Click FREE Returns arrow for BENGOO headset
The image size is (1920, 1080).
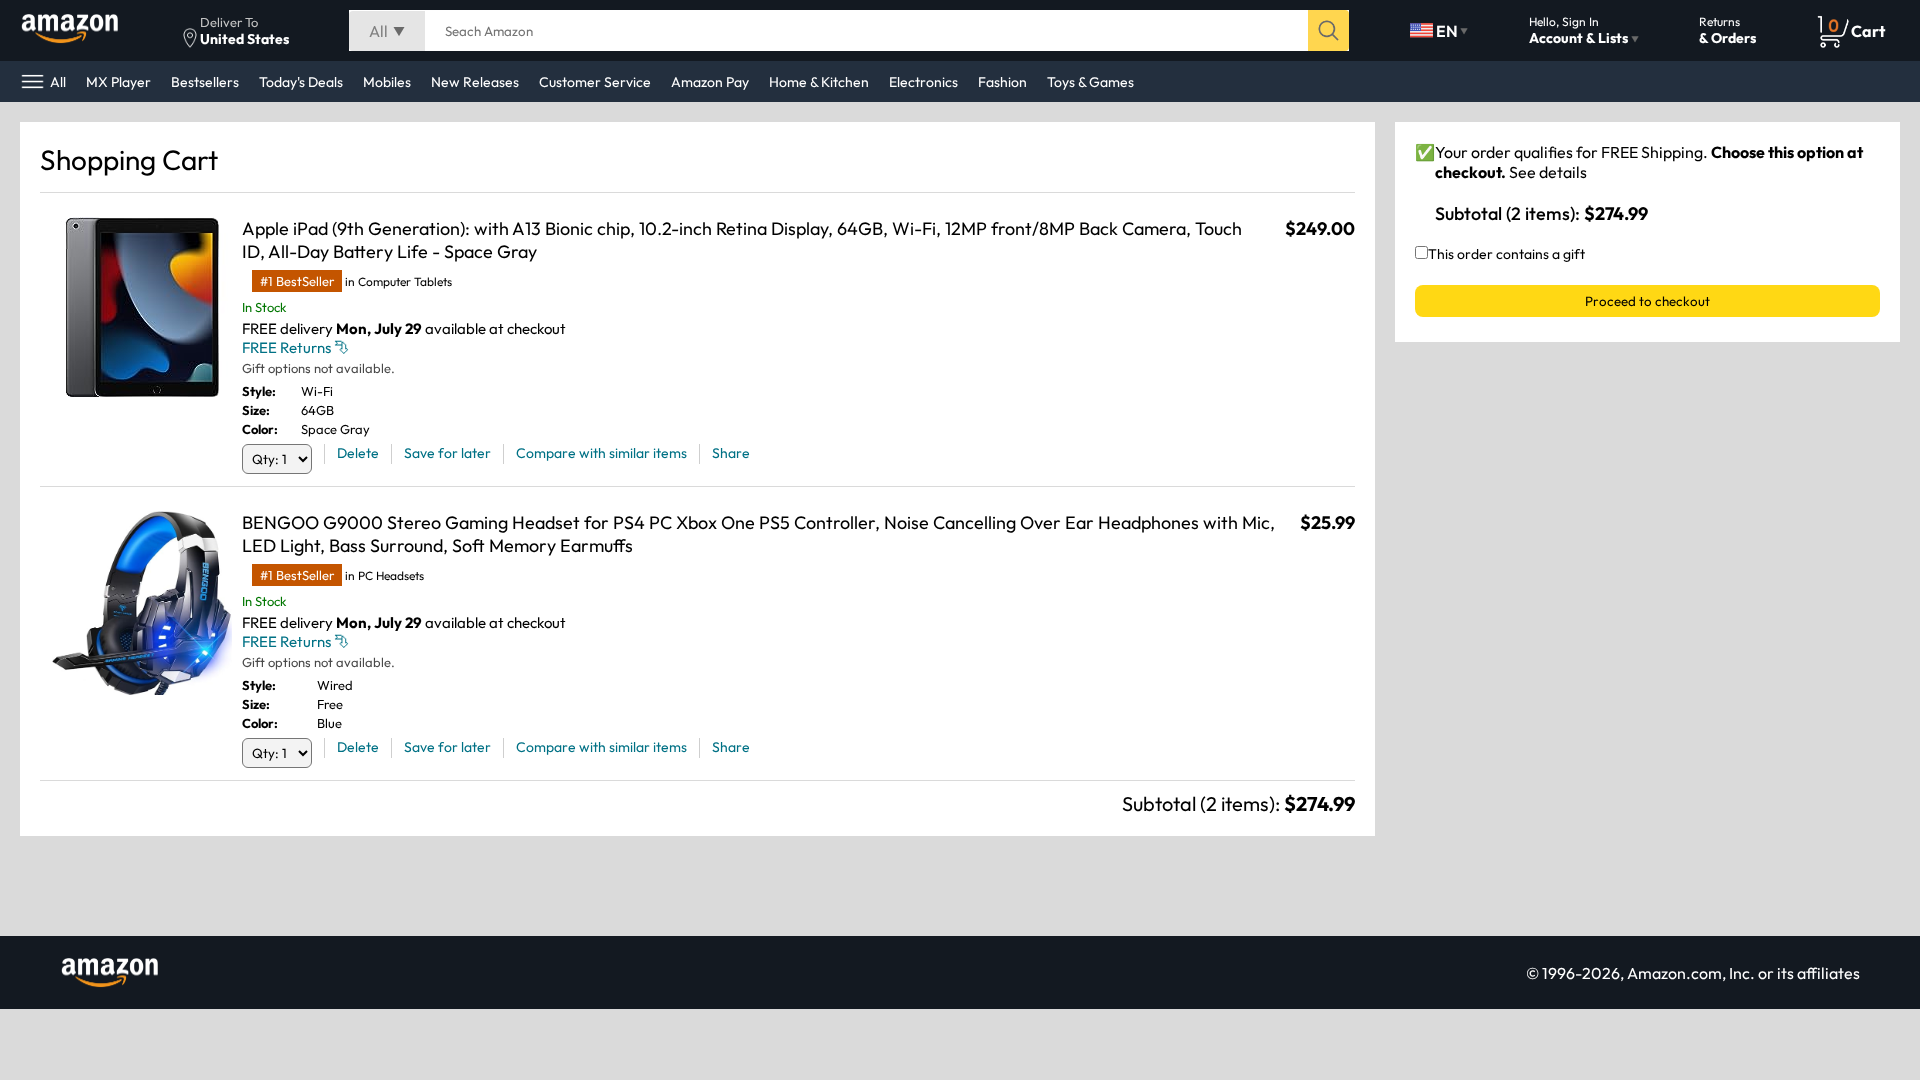[x=341, y=642]
